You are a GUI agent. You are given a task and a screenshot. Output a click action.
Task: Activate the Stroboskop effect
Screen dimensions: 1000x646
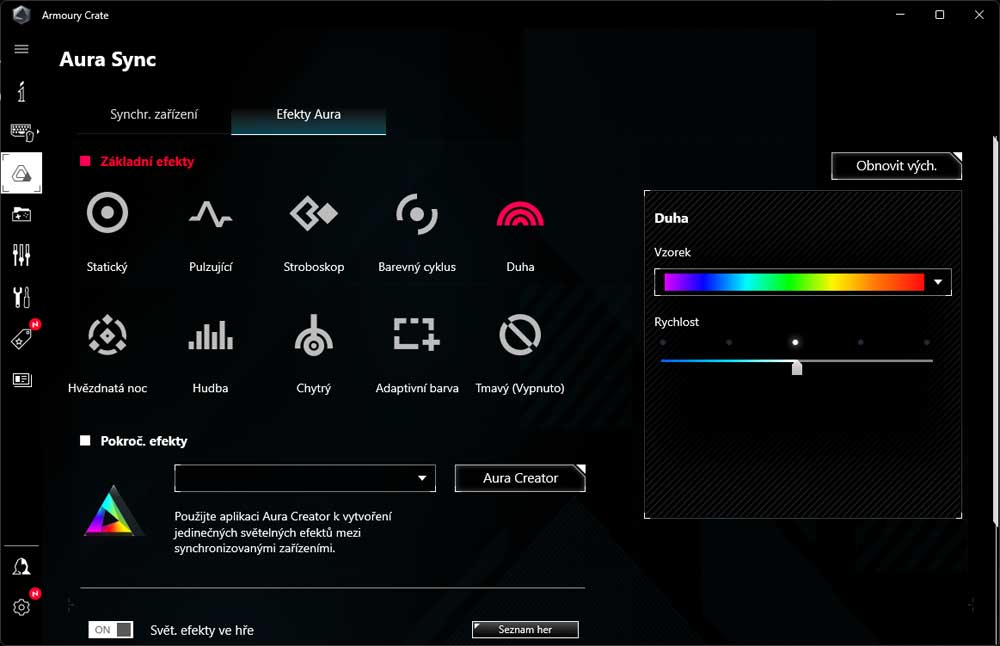[313, 212]
